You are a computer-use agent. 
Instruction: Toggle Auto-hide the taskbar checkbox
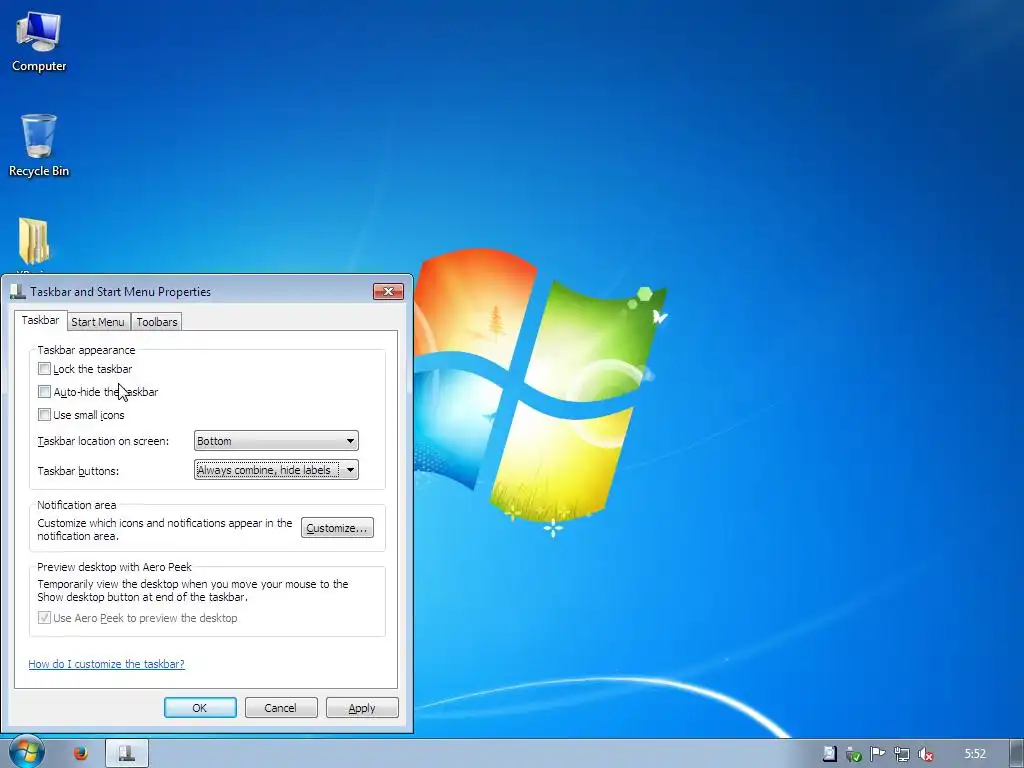(x=44, y=392)
